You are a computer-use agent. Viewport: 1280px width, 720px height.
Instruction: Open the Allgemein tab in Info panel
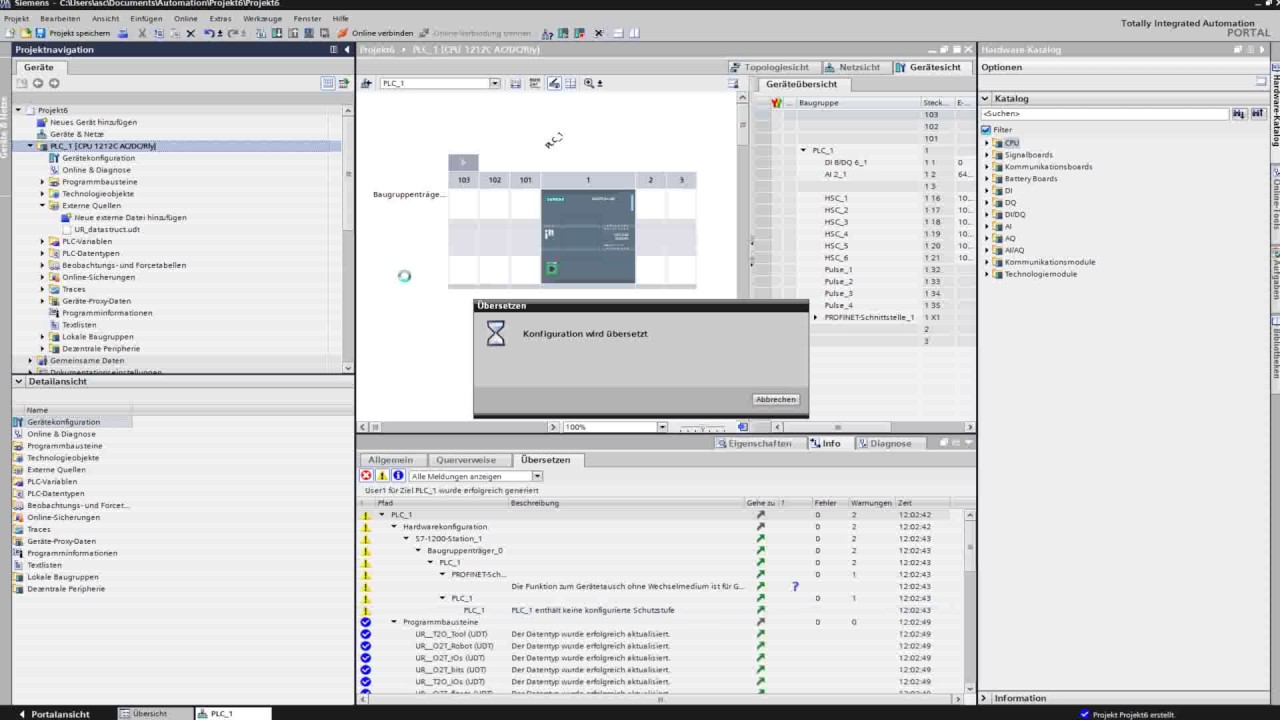click(390, 460)
